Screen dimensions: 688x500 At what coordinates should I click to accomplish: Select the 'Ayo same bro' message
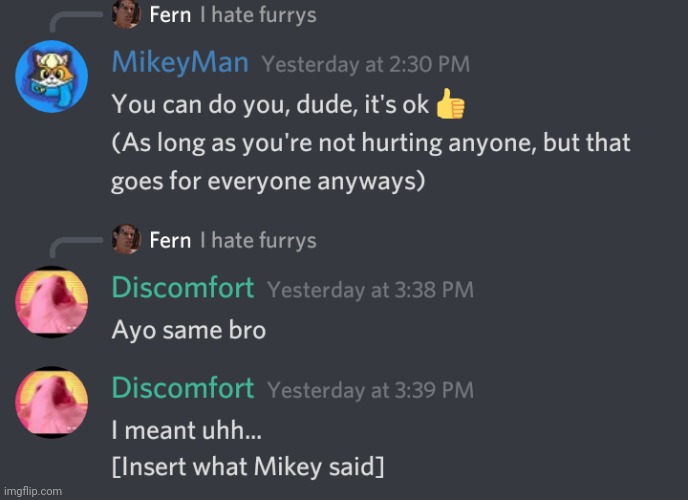click(189, 330)
